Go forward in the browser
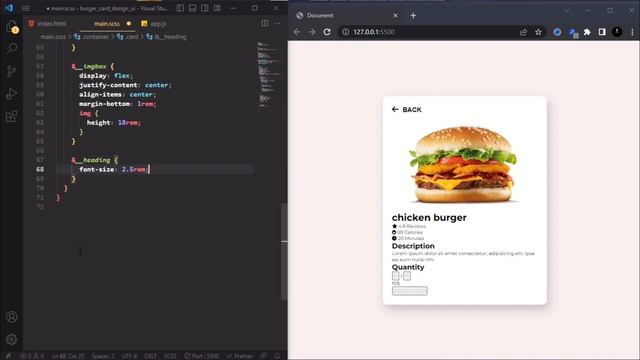The width and height of the screenshot is (640, 360). (312, 32)
